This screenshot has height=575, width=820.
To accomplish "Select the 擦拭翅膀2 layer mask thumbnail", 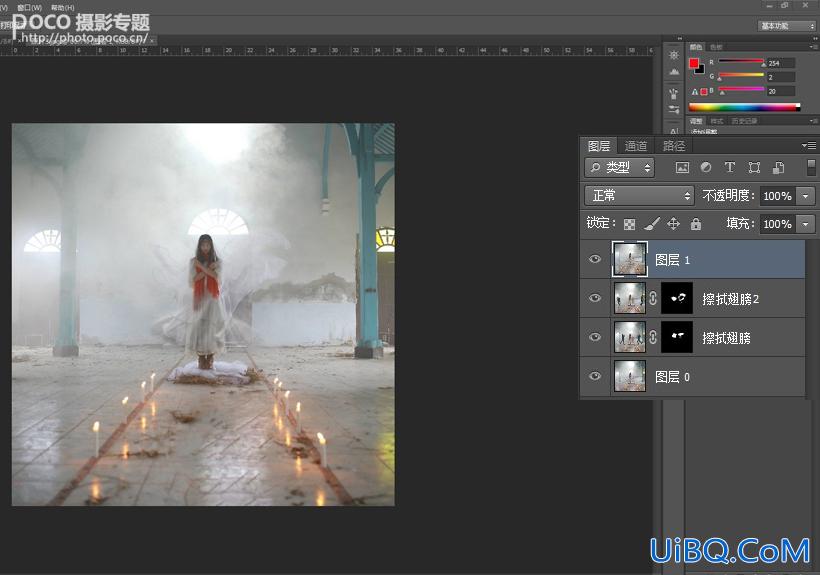I will 677,298.
